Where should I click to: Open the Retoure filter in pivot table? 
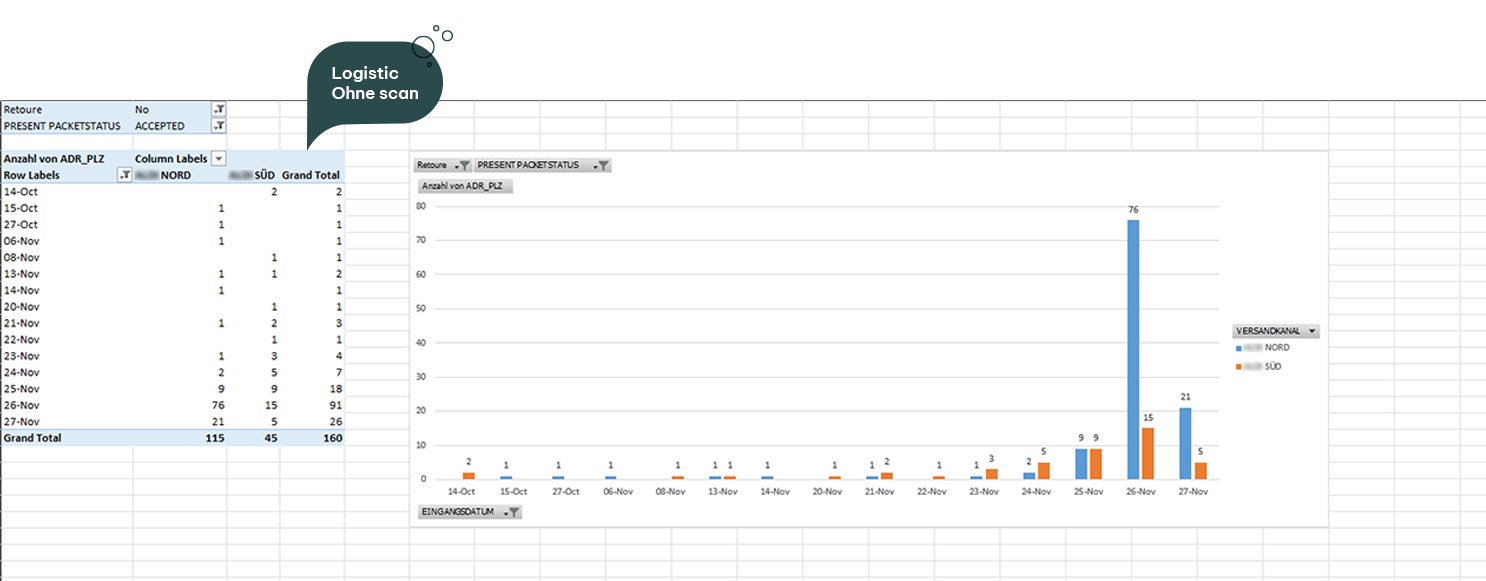pos(219,109)
